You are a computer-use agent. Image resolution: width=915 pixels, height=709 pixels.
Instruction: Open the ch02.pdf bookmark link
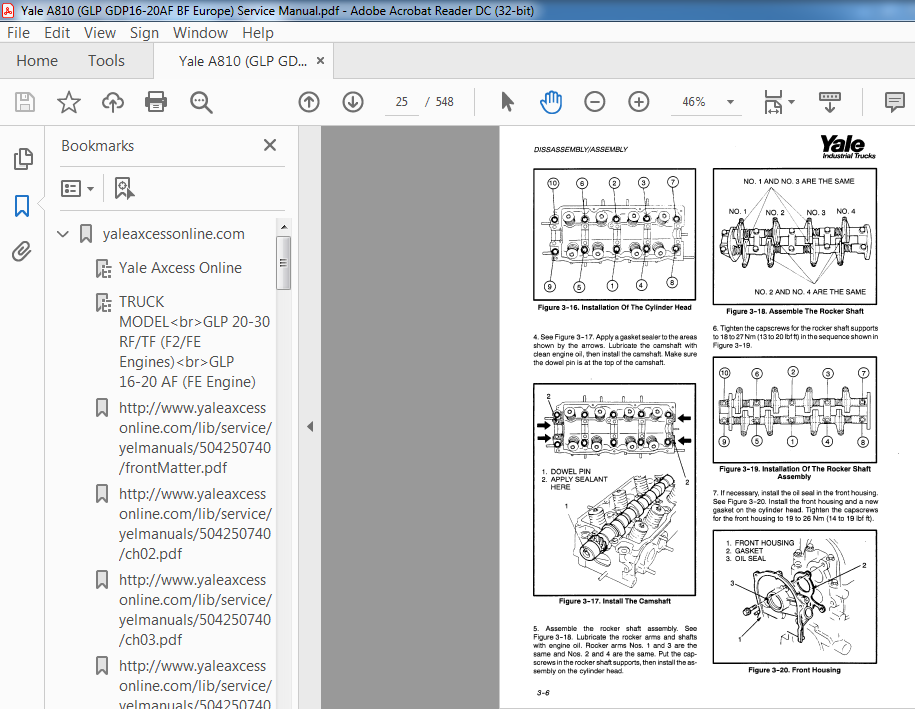click(x=195, y=523)
